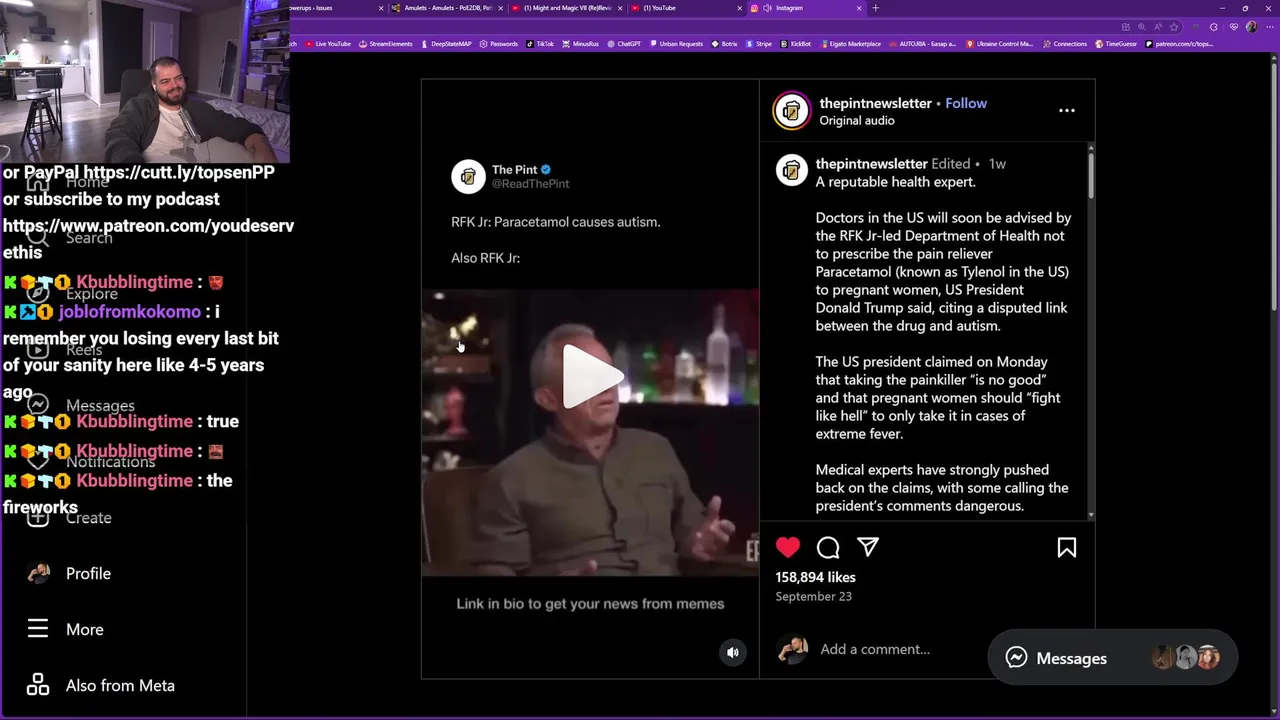Open Stripe bookmark

pyautogui.click(x=760, y=44)
